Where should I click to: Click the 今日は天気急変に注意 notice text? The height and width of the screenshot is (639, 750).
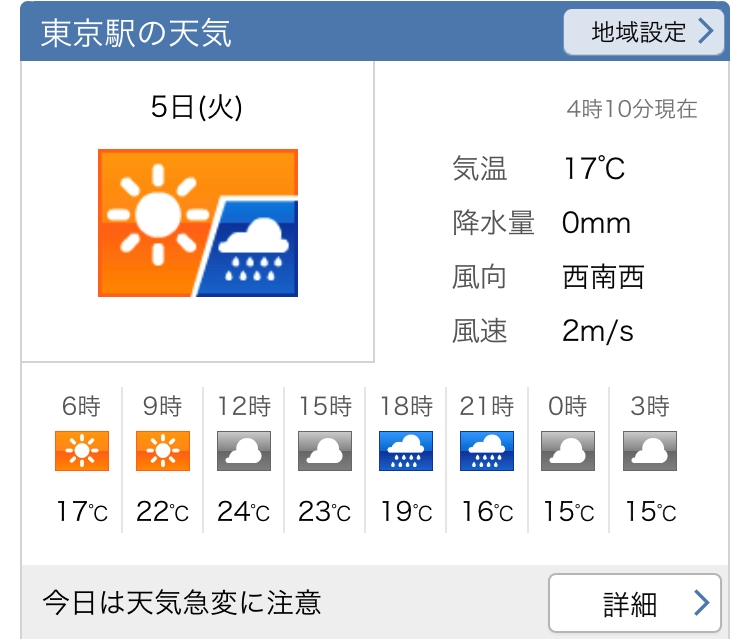[181, 603]
